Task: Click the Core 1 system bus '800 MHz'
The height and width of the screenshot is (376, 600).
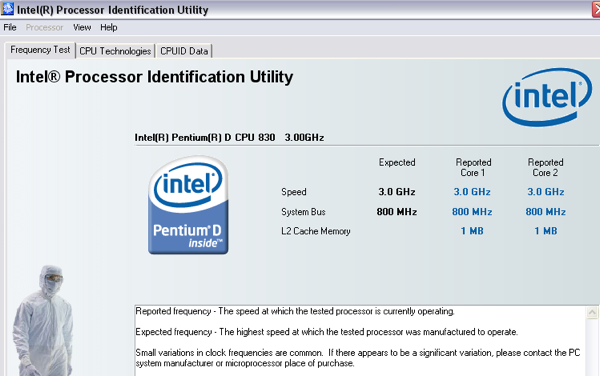Action: coord(472,212)
